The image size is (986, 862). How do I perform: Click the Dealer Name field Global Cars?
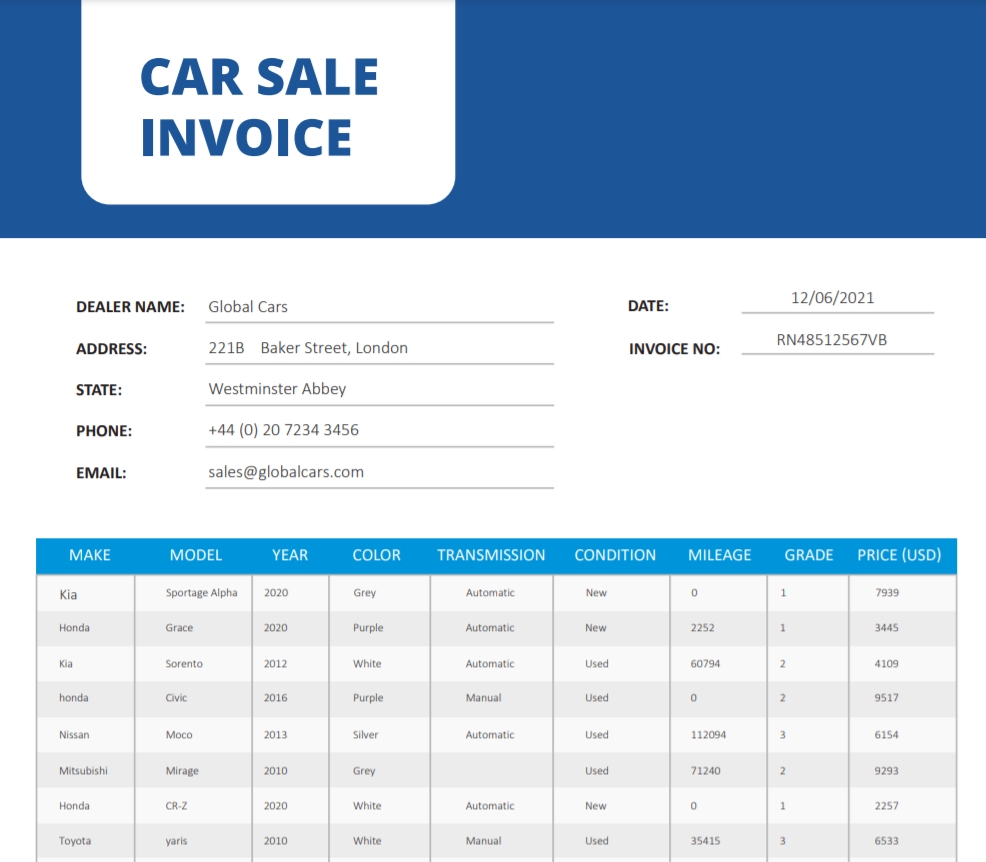[x=379, y=307]
